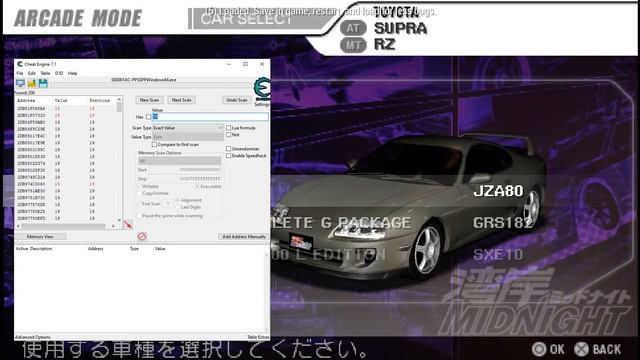
Task: Click the scan progress bar
Action: point(151,85)
